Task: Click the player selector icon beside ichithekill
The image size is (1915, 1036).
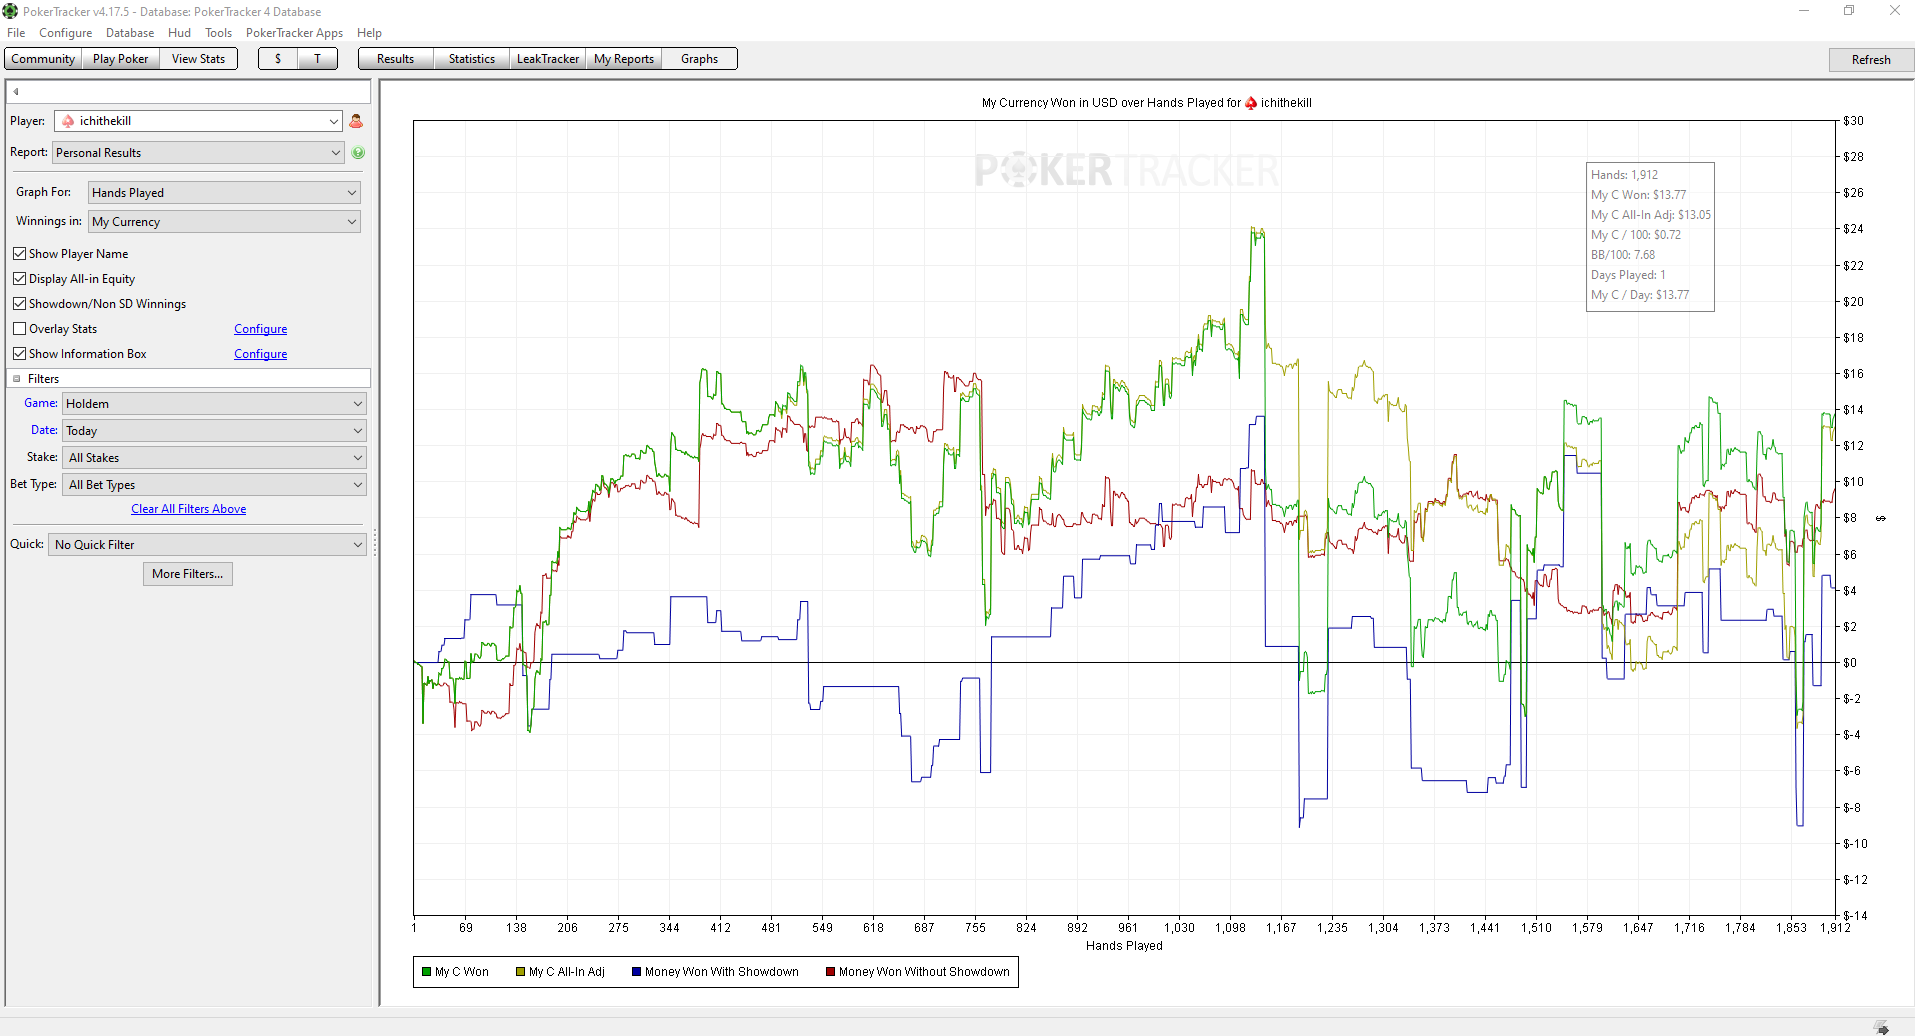Action: [356, 121]
